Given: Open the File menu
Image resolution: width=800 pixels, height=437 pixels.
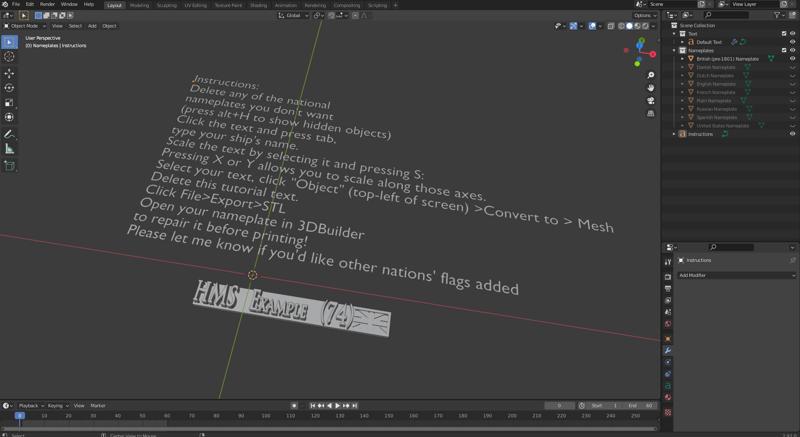Looking at the screenshot, I should 16,4.
